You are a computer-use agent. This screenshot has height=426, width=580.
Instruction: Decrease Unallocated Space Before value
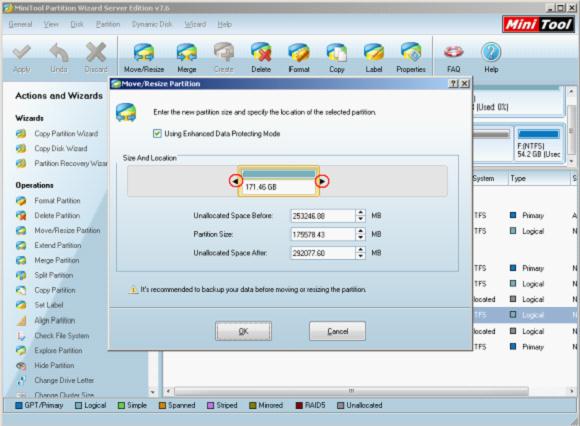point(360,219)
